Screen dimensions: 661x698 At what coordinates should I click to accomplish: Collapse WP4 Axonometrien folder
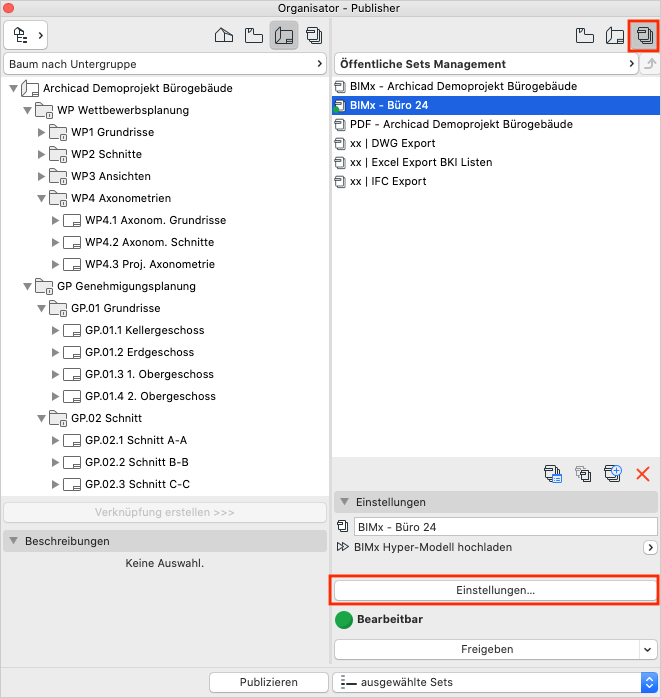(41, 198)
